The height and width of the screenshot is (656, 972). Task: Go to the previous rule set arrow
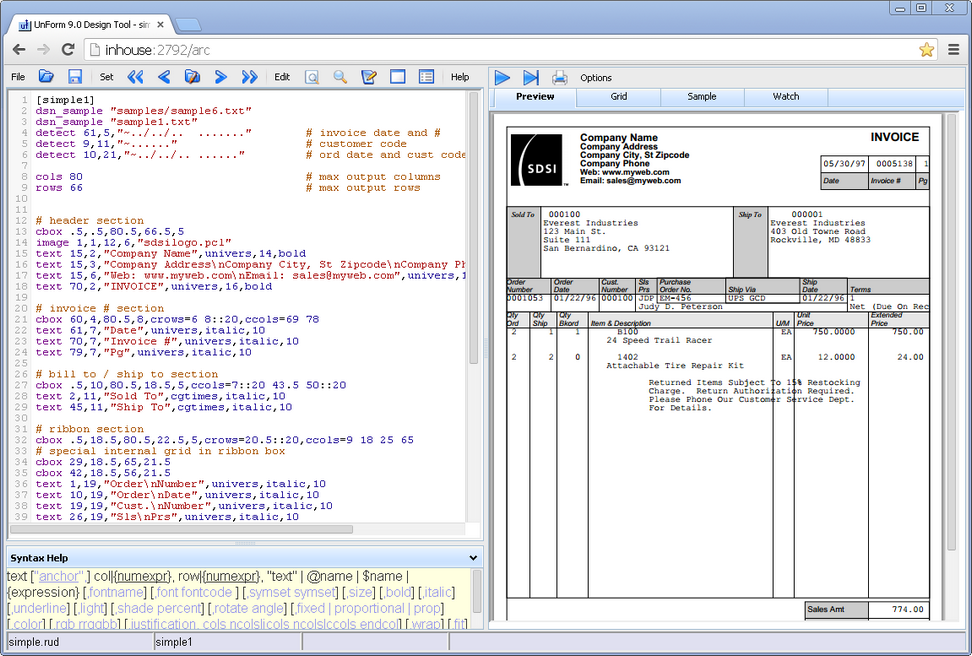[164, 77]
